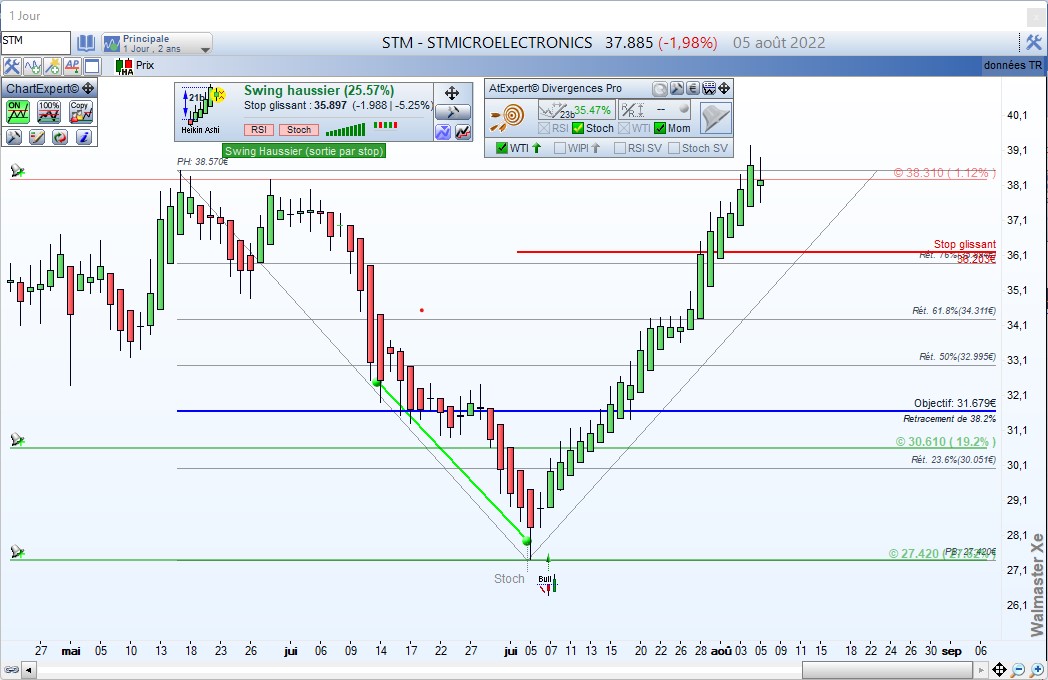
Task: Enable the Stoch SV checkbox
Action: pyautogui.click(x=674, y=148)
